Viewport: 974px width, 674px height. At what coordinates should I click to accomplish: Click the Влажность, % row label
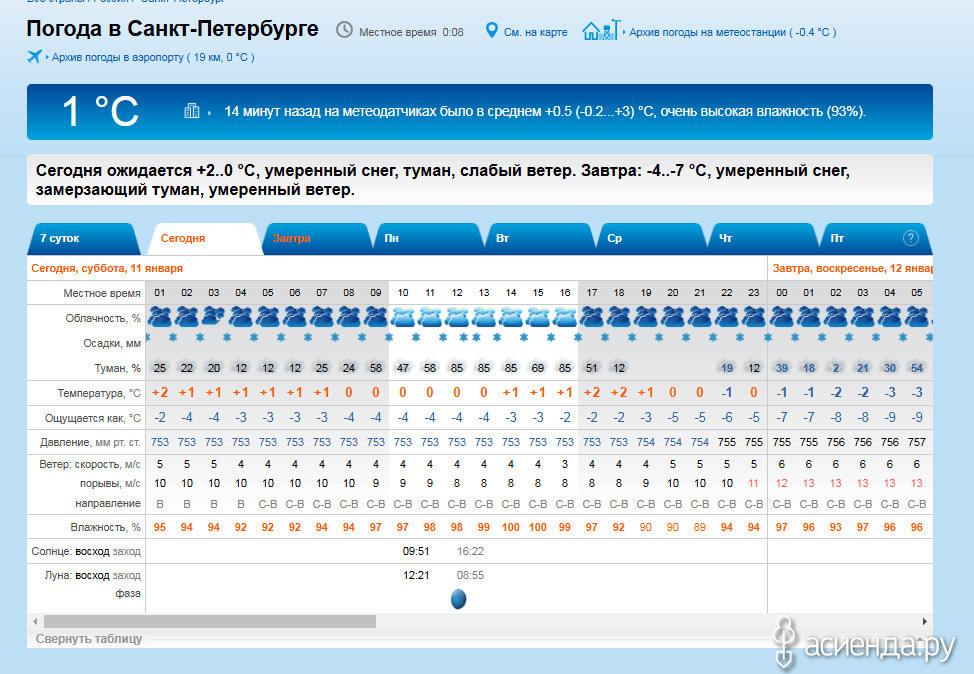tap(106, 527)
